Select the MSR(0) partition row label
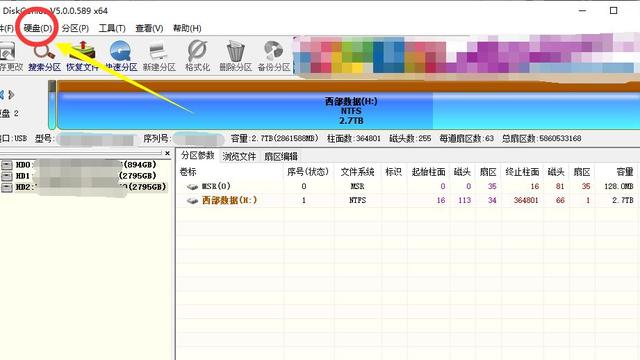The image size is (640, 360). point(216,187)
